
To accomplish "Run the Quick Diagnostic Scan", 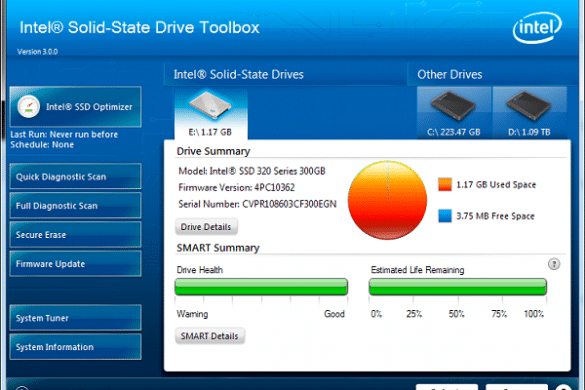I will (x=75, y=176).
